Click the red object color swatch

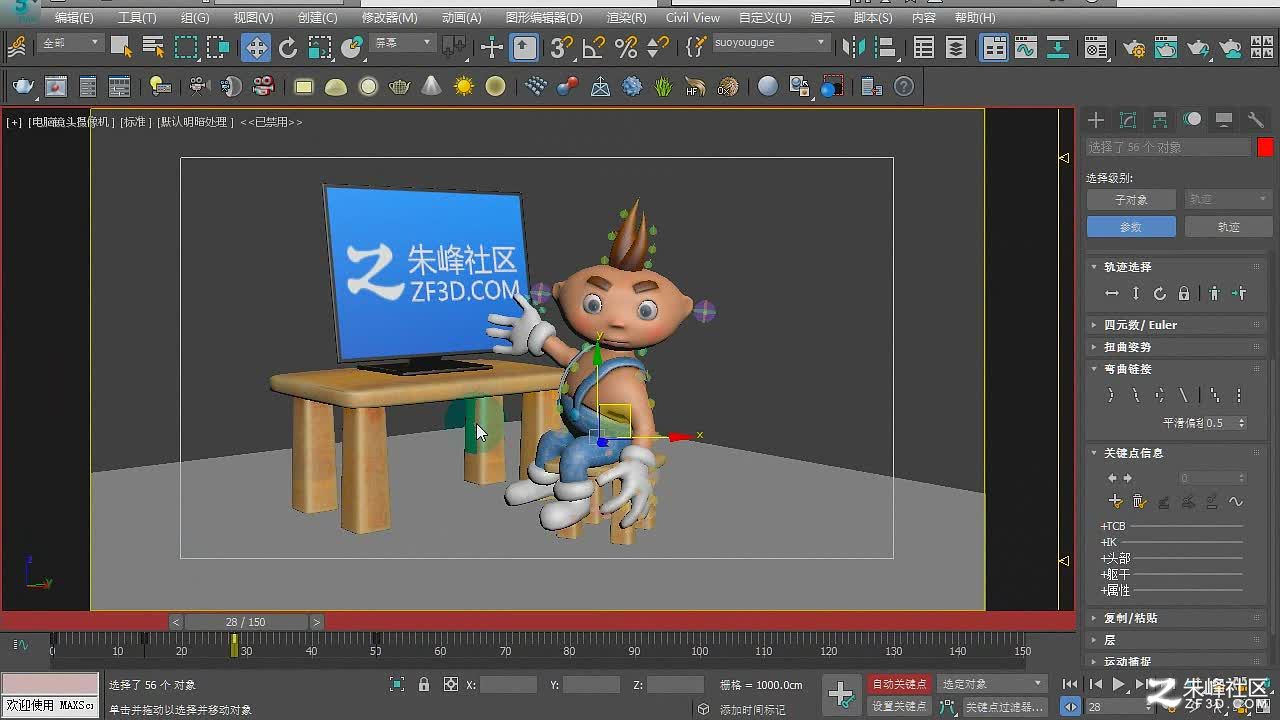[x=1265, y=147]
